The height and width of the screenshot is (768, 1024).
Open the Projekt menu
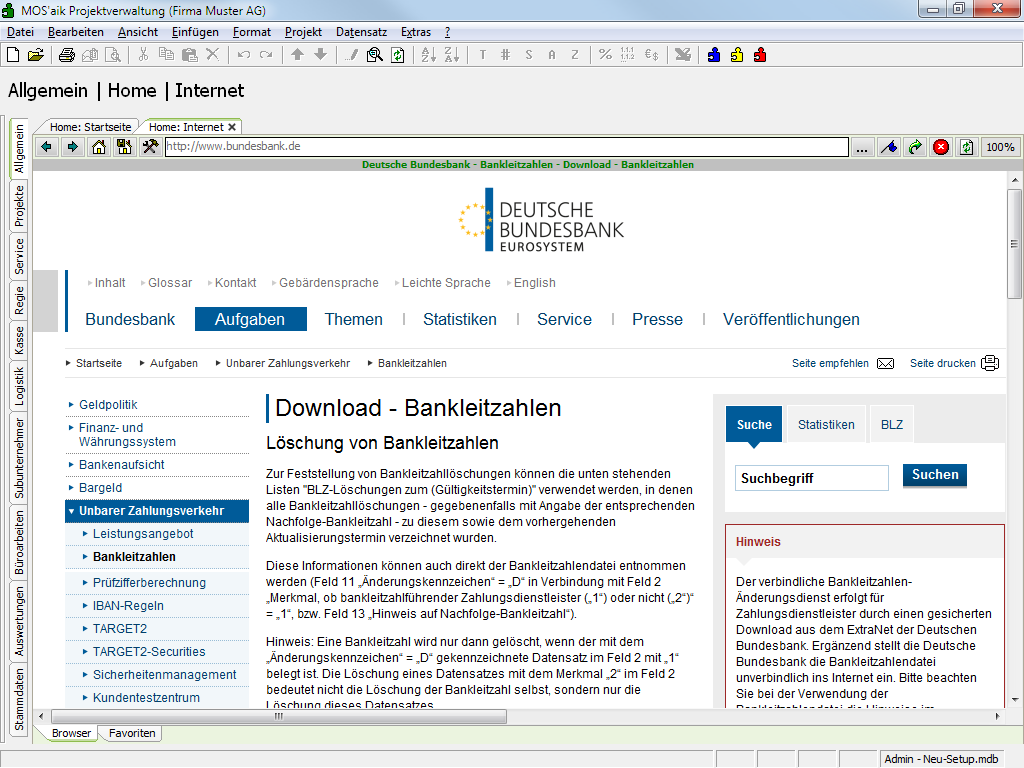pyautogui.click(x=303, y=32)
